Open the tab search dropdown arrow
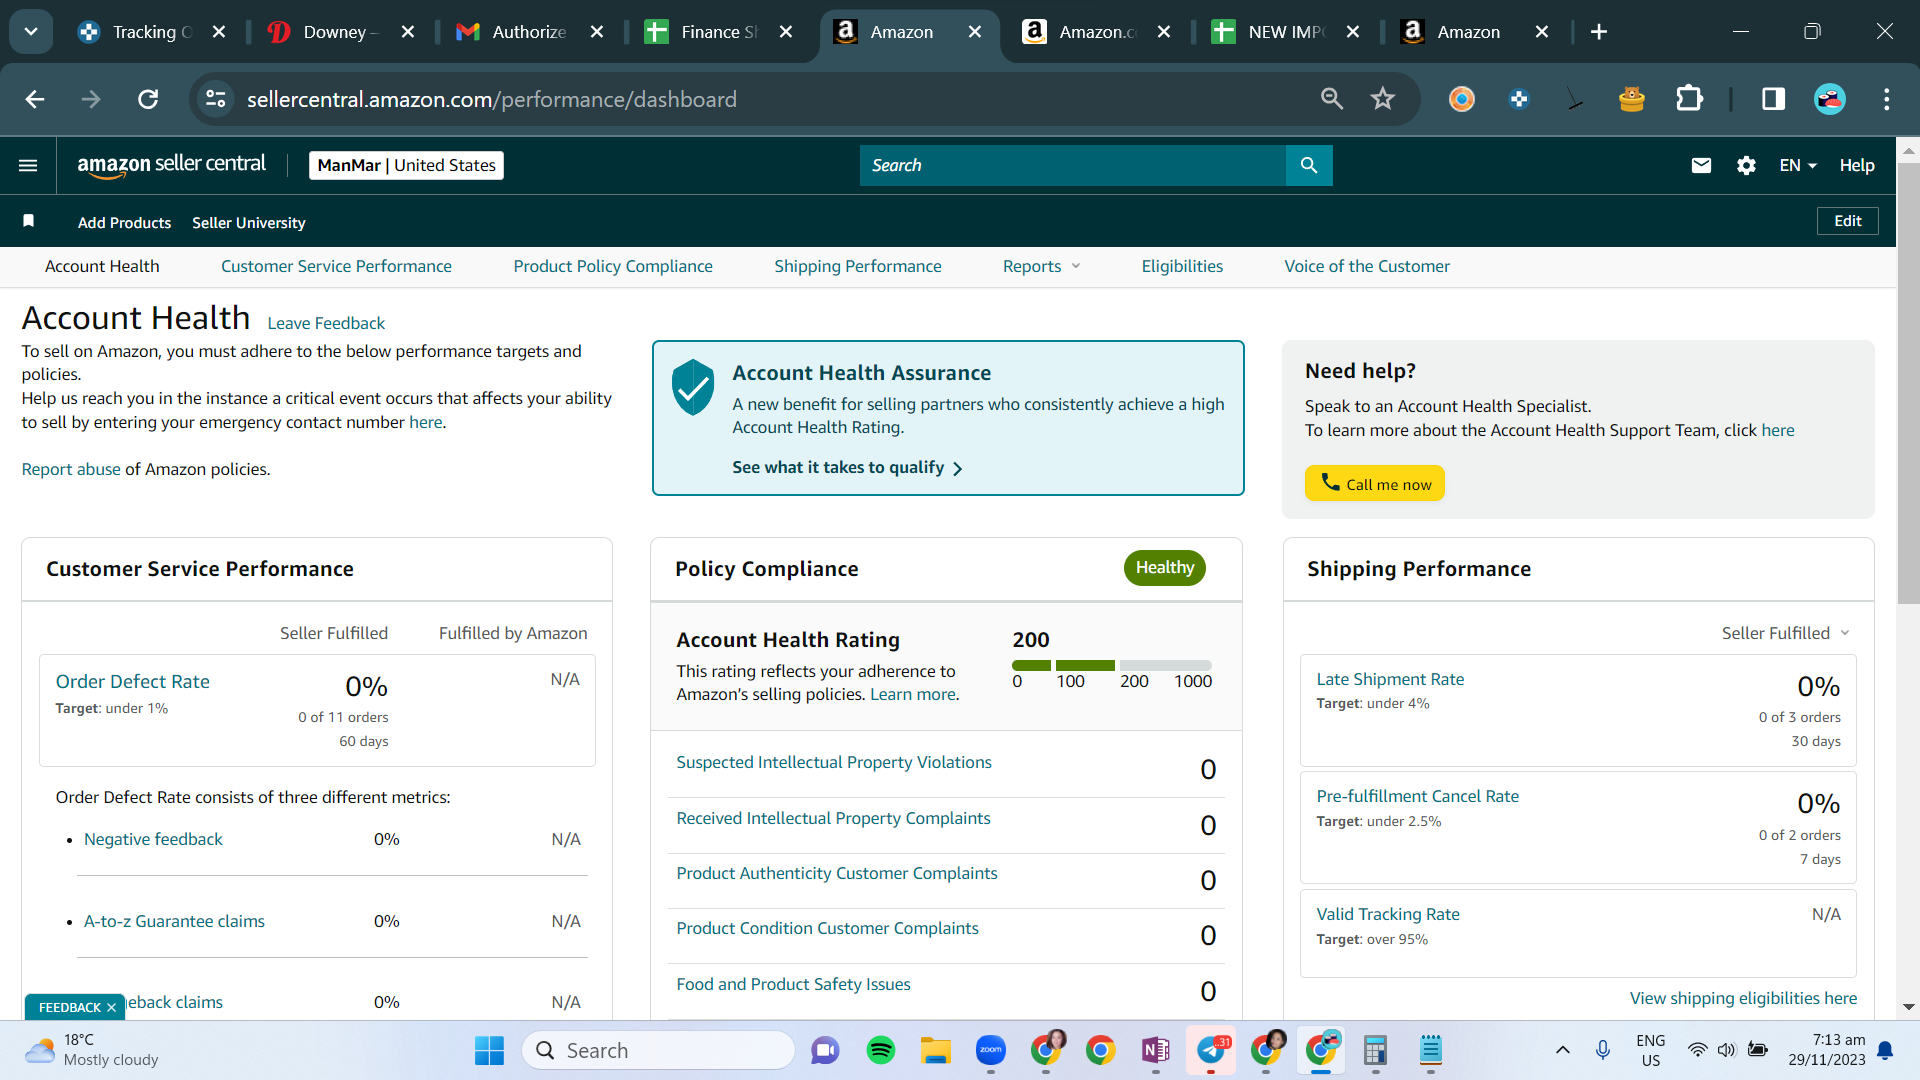Viewport: 1920px width, 1080px height. click(31, 32)
